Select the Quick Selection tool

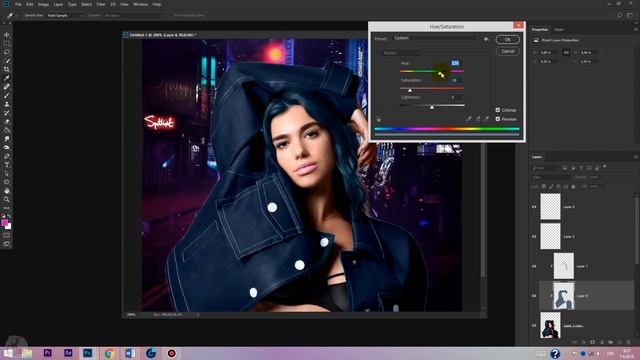tap(7, 61)
